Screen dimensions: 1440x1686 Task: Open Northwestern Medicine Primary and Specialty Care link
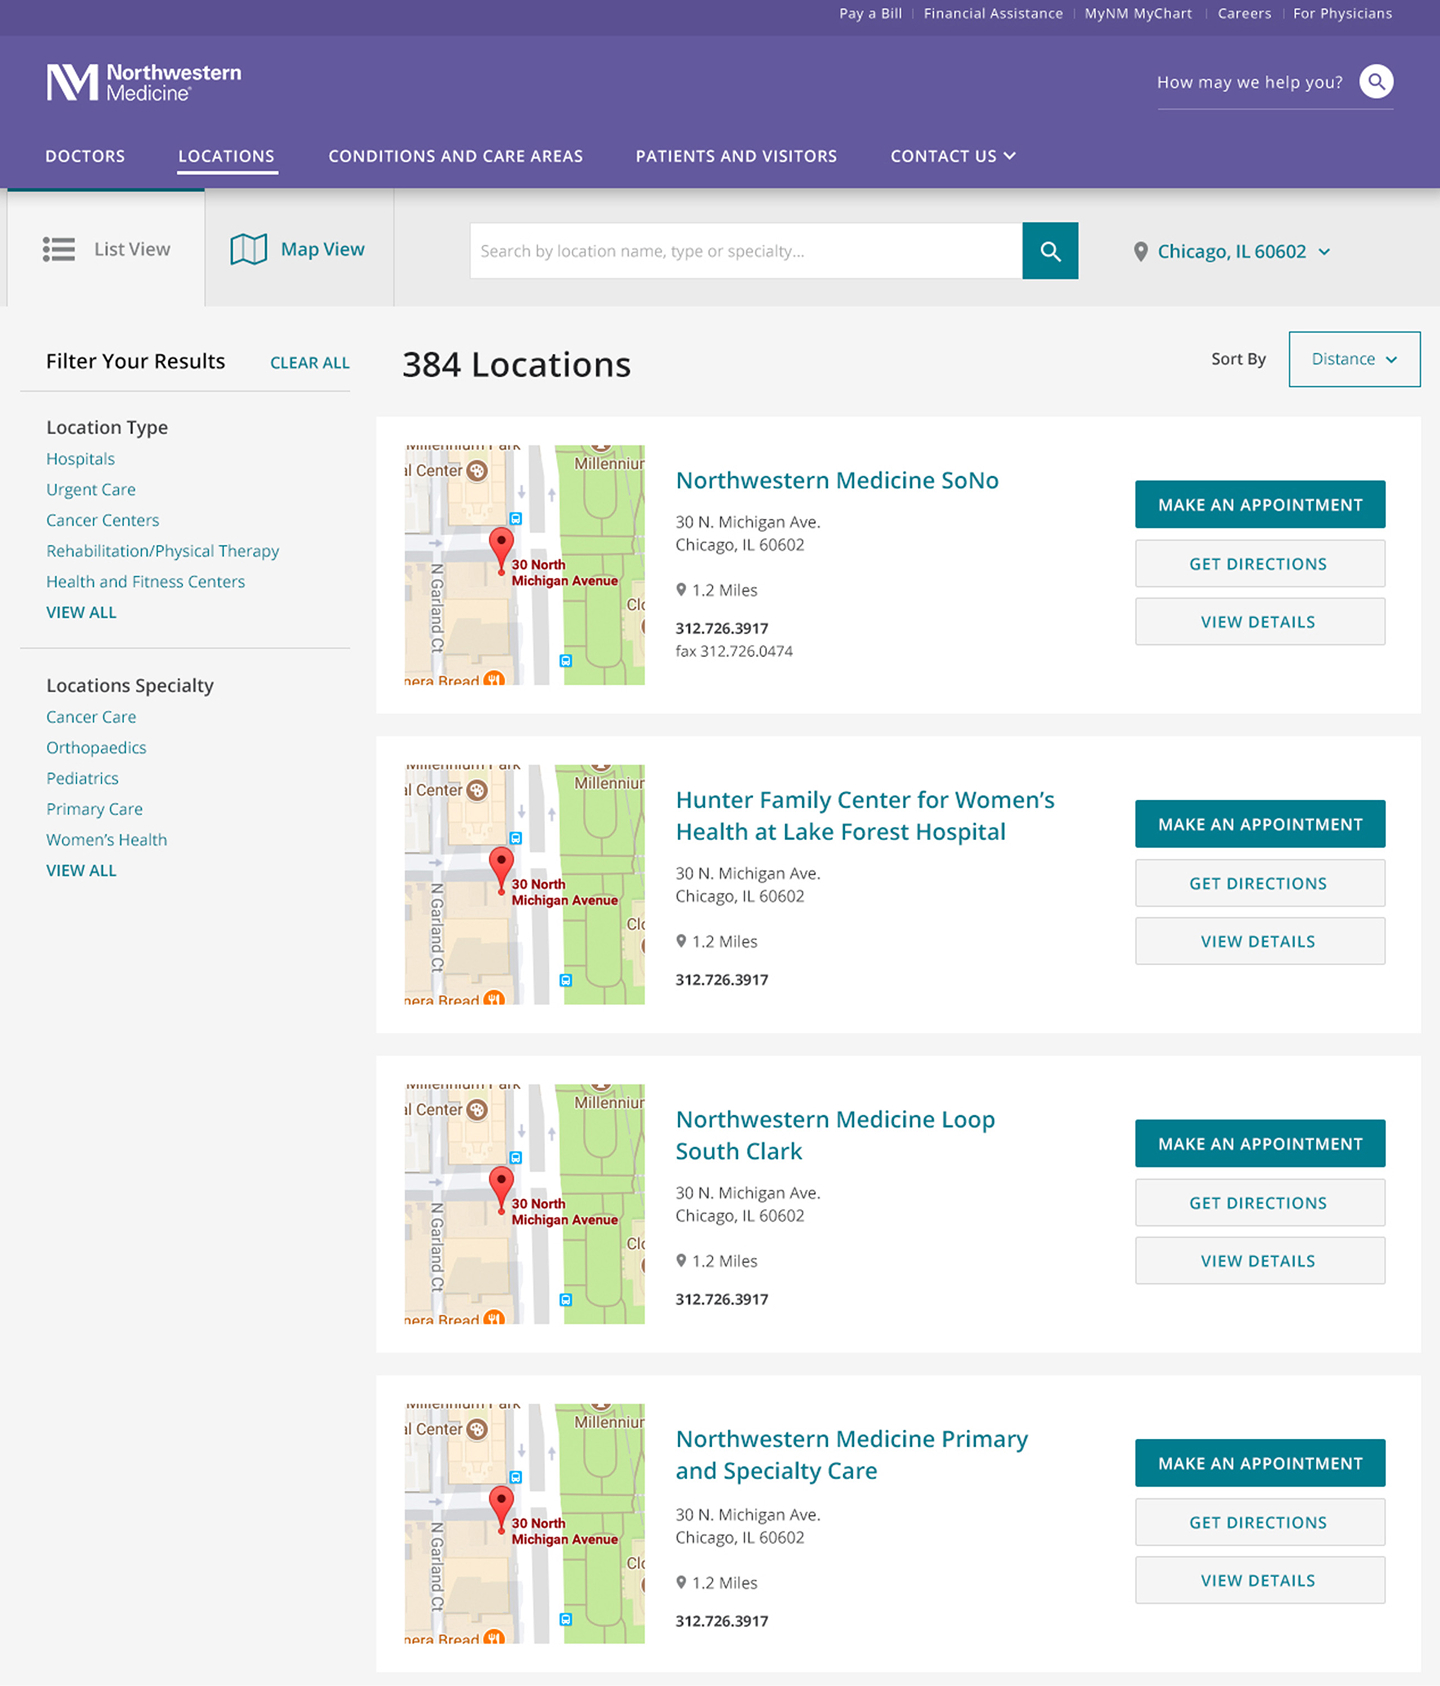[x=851, y=1455]
